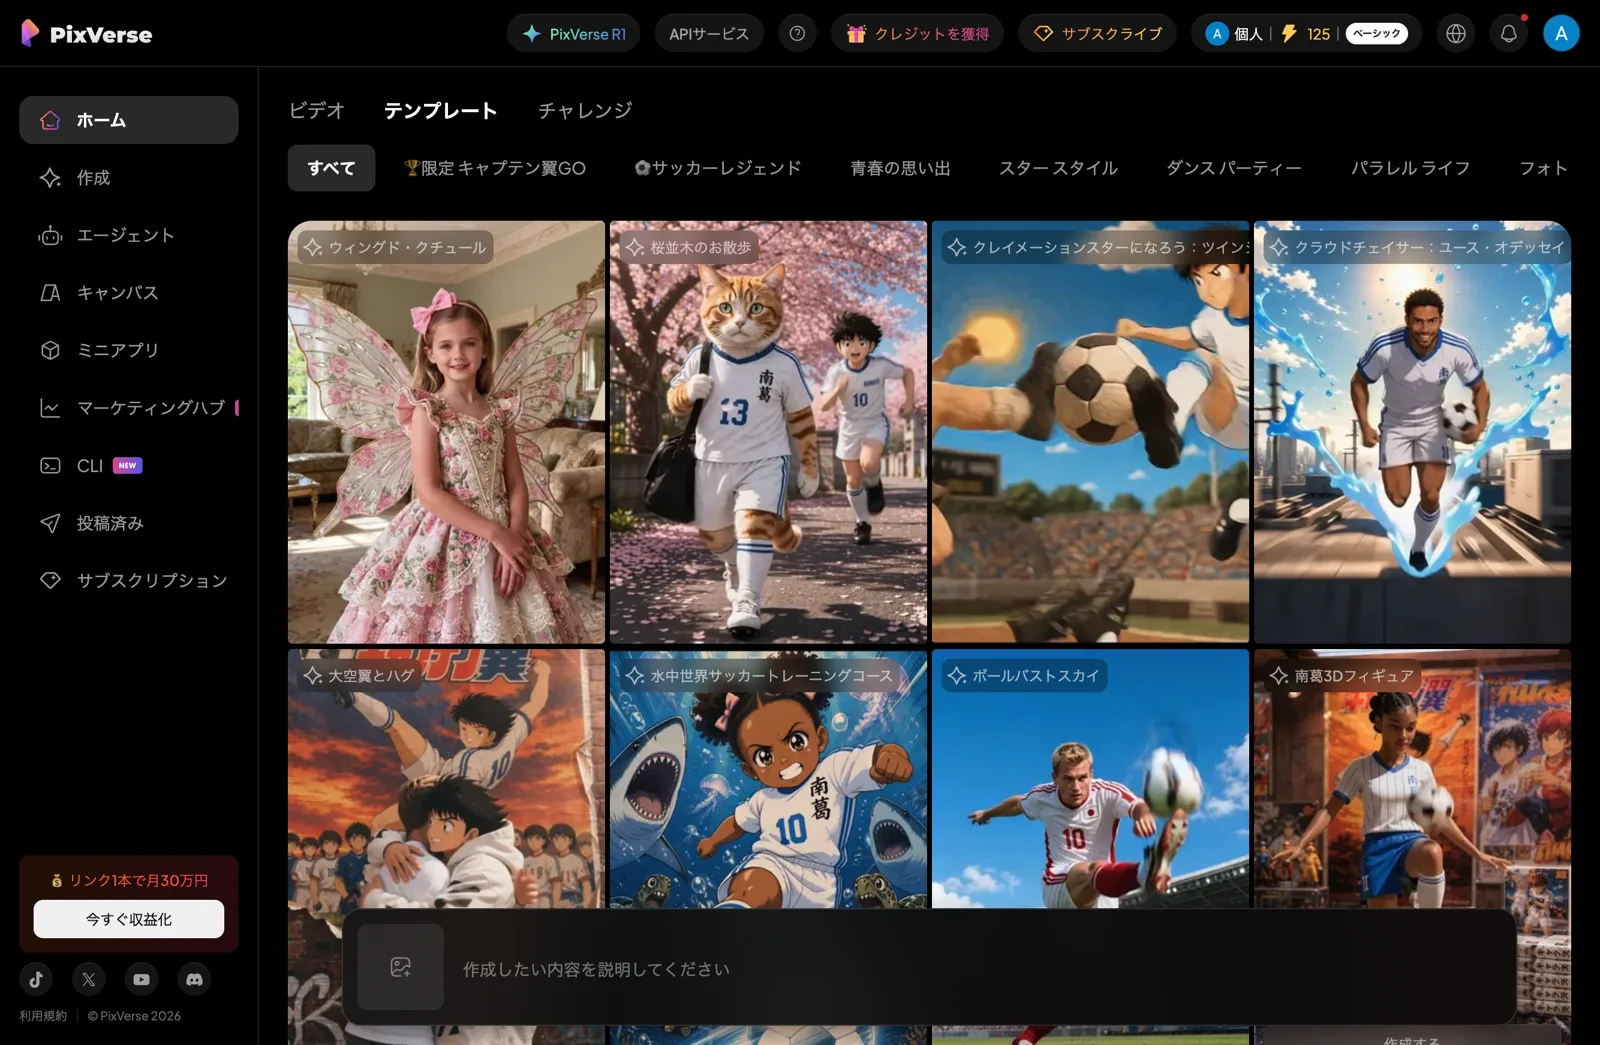The height and width of the screenshot is (1045, 1600).
Task: Click the サブスクライブ button in header
Action: (1098, 34)
